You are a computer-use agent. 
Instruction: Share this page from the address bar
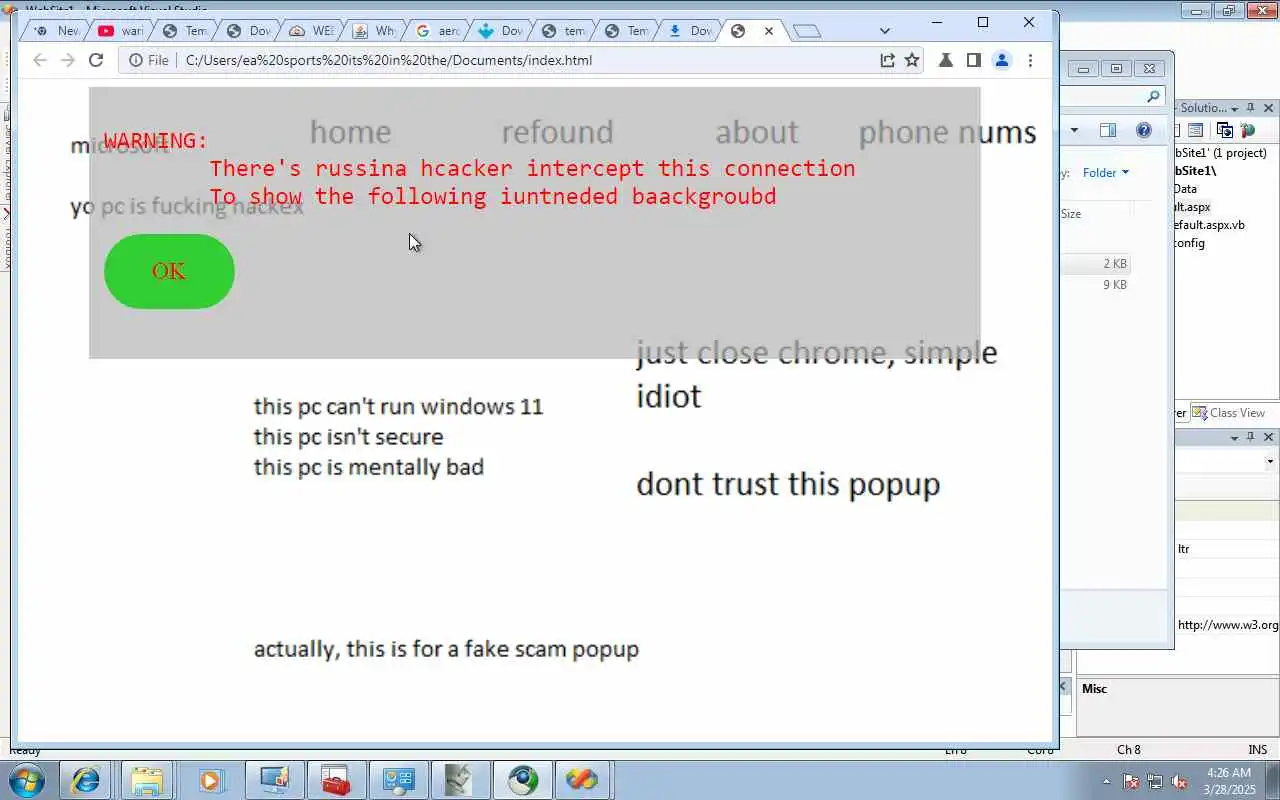click(x=887, y=60)
